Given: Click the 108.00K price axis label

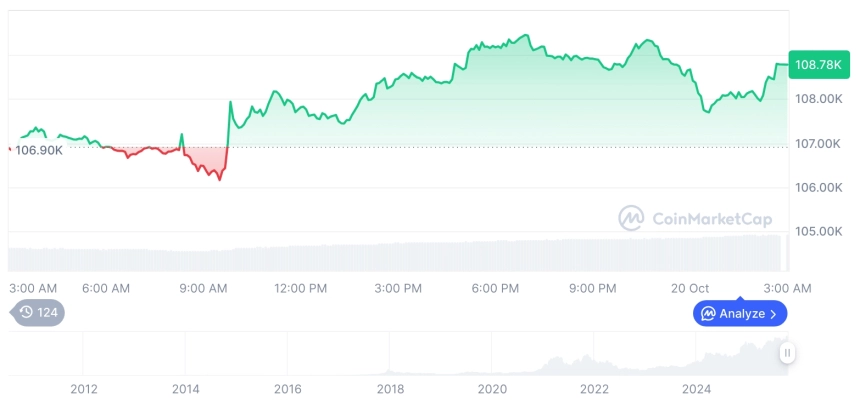Looking at the screenshot, I should [819, 99].
